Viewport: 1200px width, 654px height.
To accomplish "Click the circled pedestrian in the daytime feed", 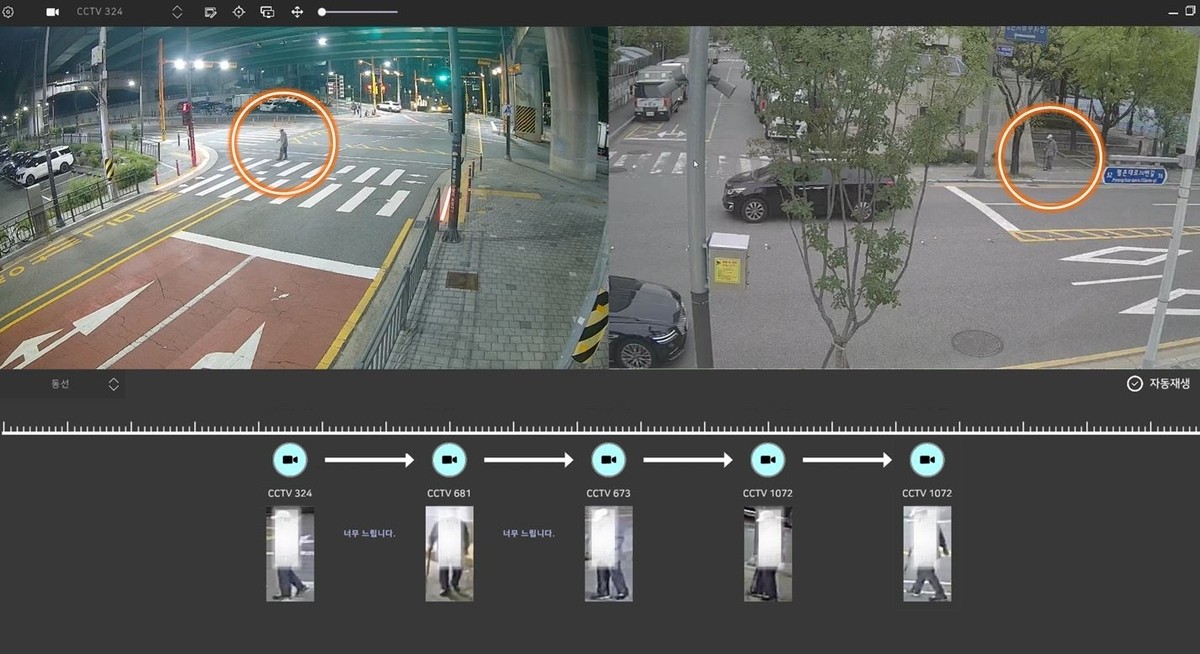I will click(1049, 153).
